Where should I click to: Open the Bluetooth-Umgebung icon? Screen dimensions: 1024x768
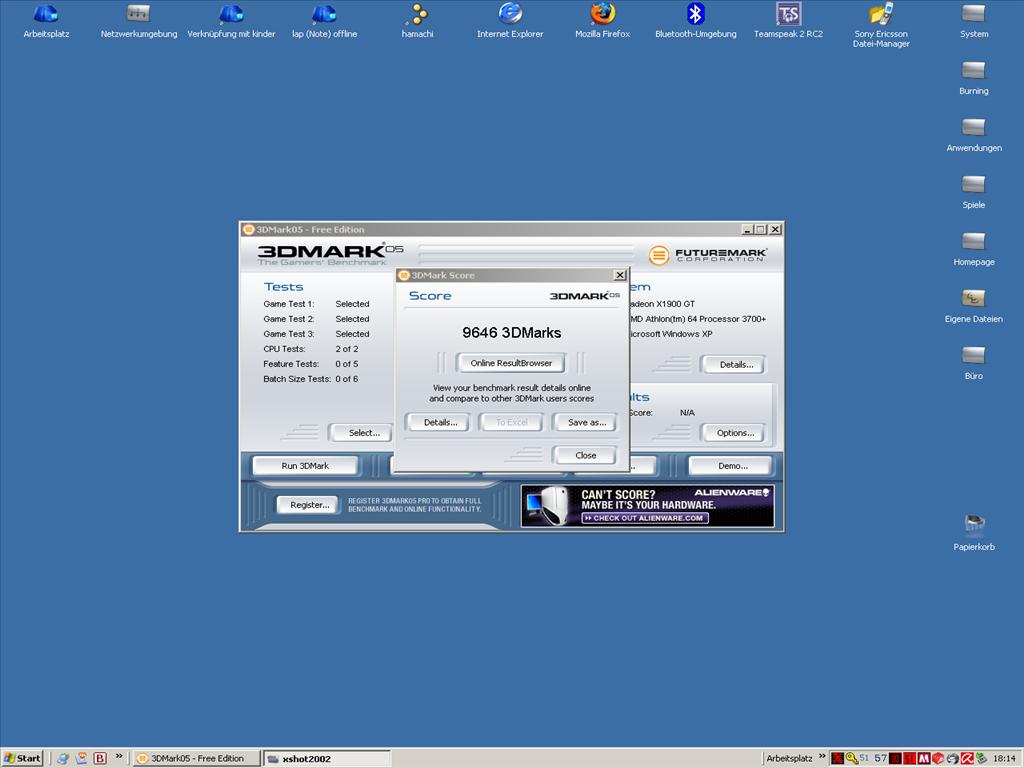tap(696, 20)
